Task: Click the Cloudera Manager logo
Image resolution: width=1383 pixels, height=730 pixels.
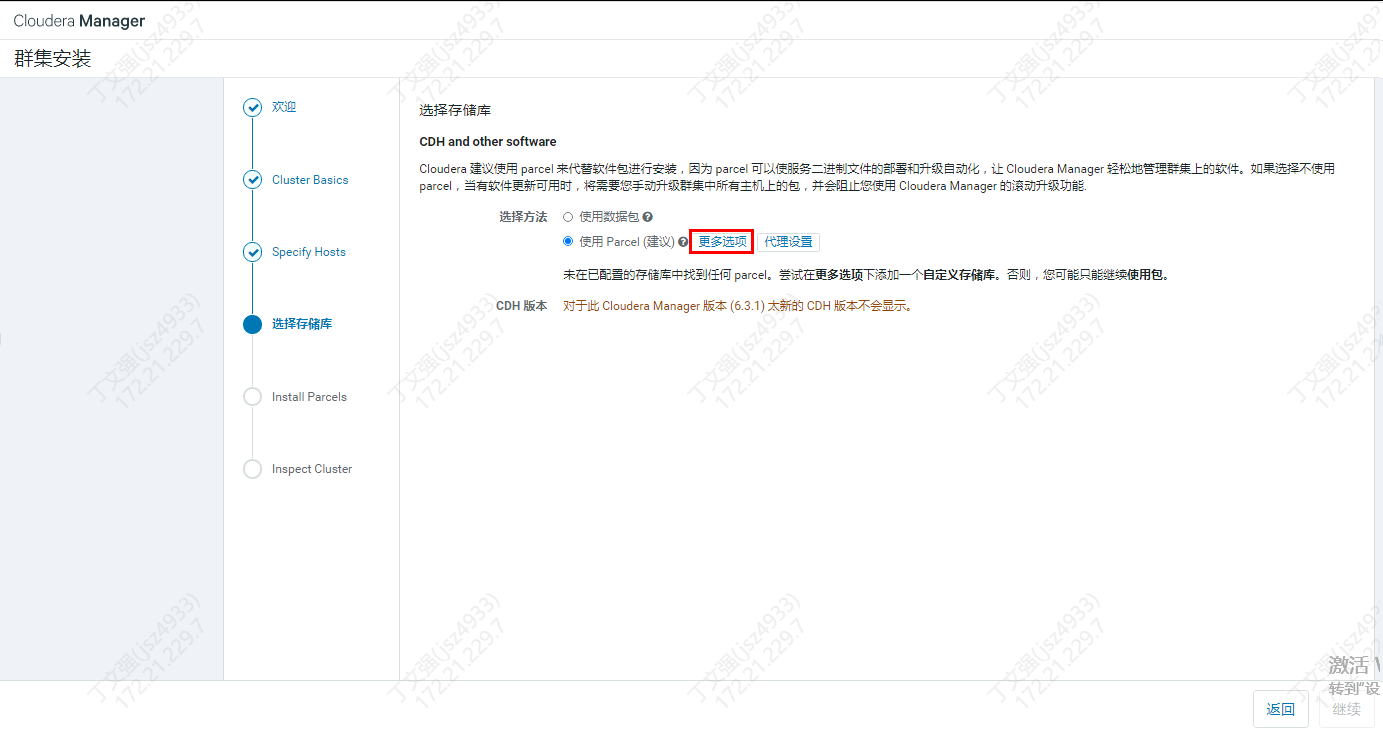Action: pos(79,21)
